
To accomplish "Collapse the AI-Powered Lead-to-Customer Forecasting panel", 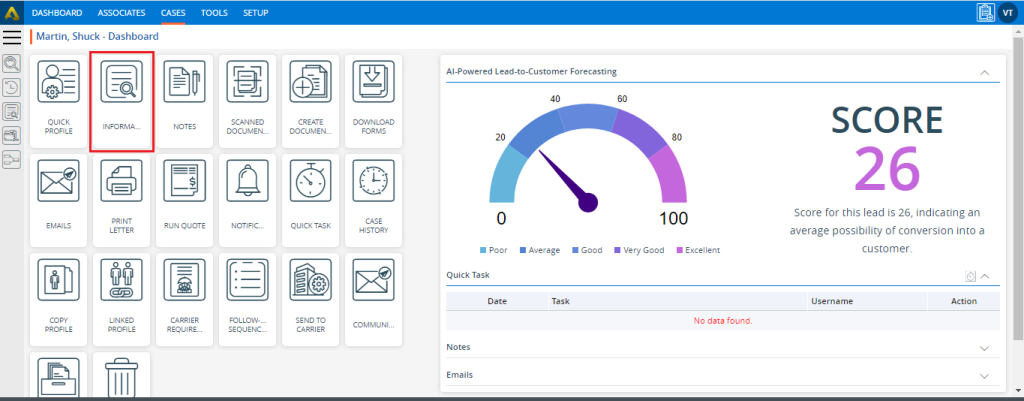I will point(985,72).
